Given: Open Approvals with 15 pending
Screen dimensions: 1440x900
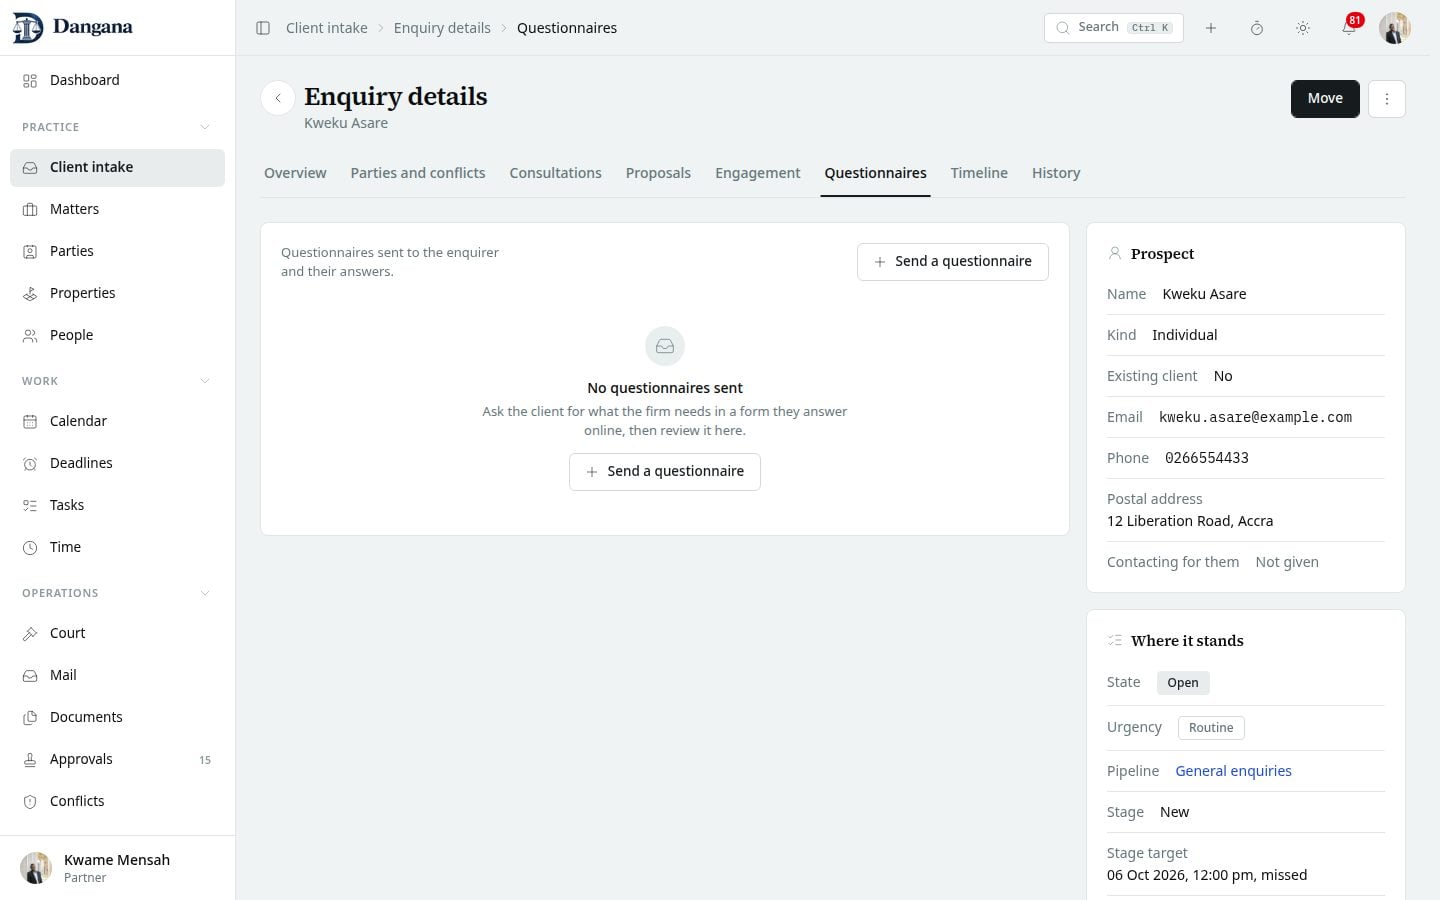Looking at the screenshot, I should pyautogui.click(x=117, y=759).
